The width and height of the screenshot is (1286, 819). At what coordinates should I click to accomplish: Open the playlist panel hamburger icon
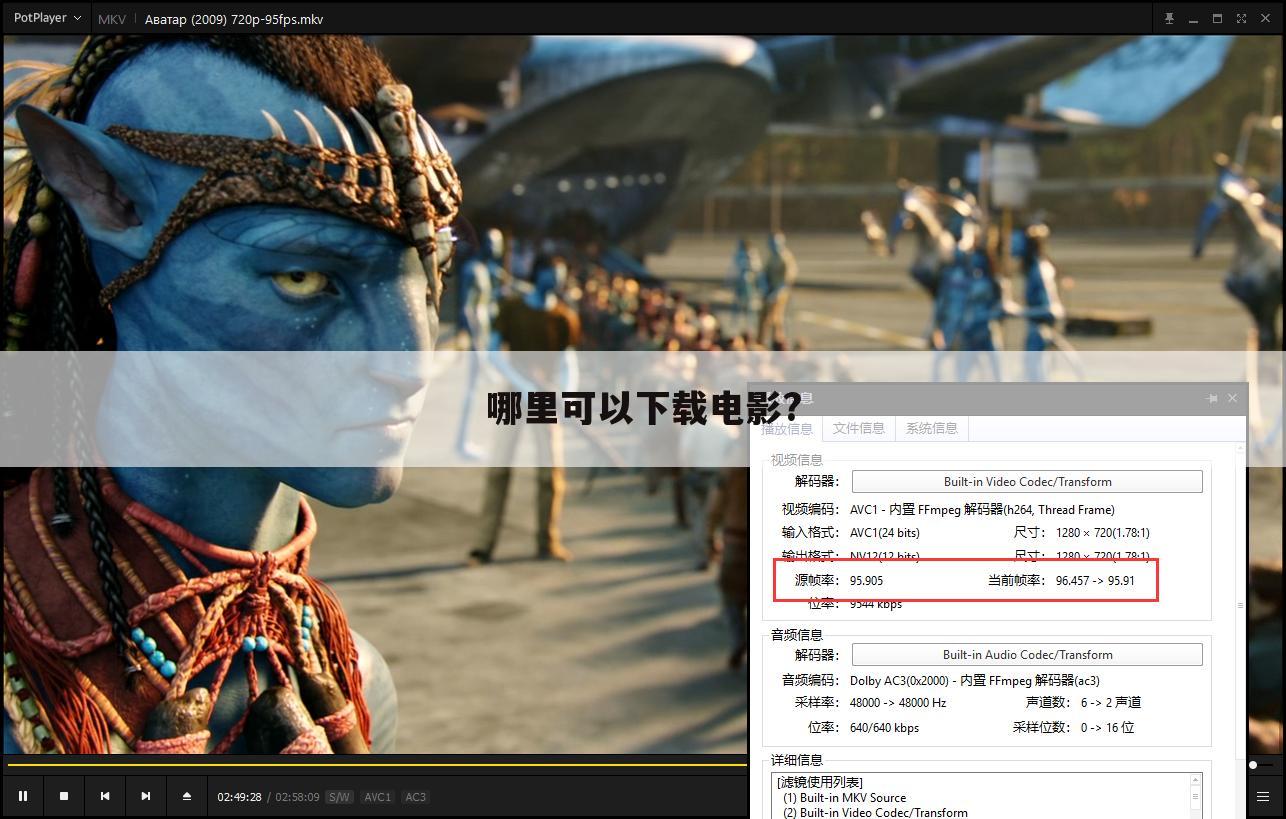pyautogui.click(x=1263, y=797)
